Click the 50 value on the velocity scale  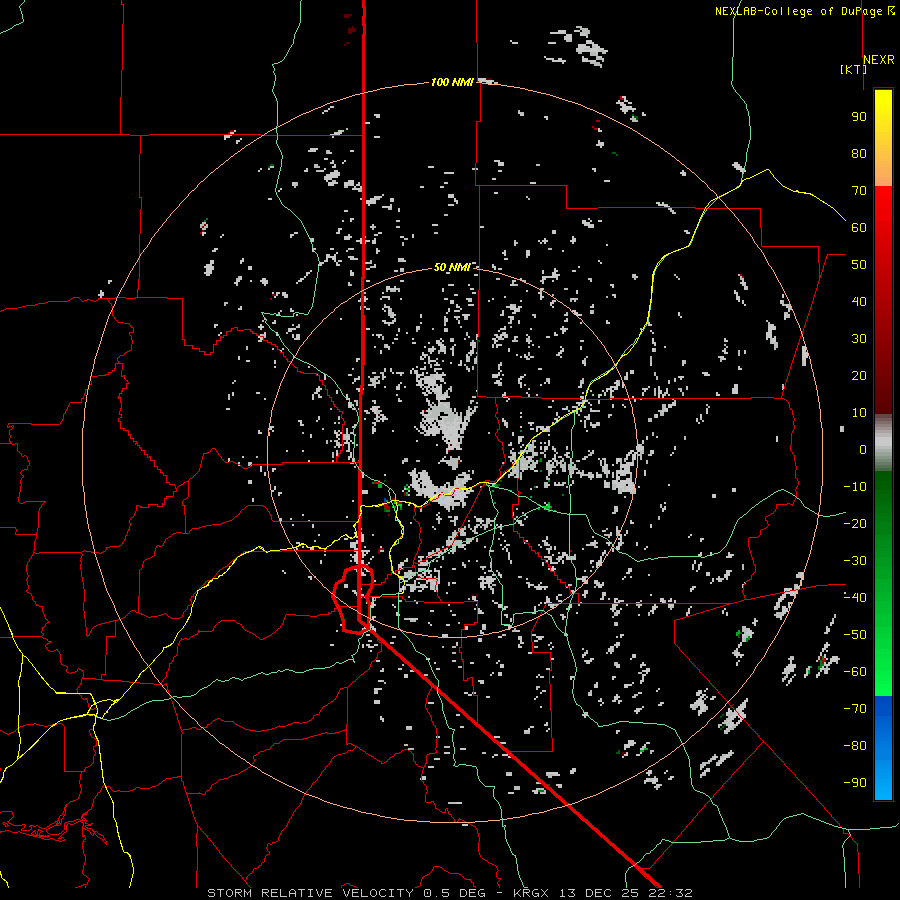pyautogui.click(x=859, y=265)
